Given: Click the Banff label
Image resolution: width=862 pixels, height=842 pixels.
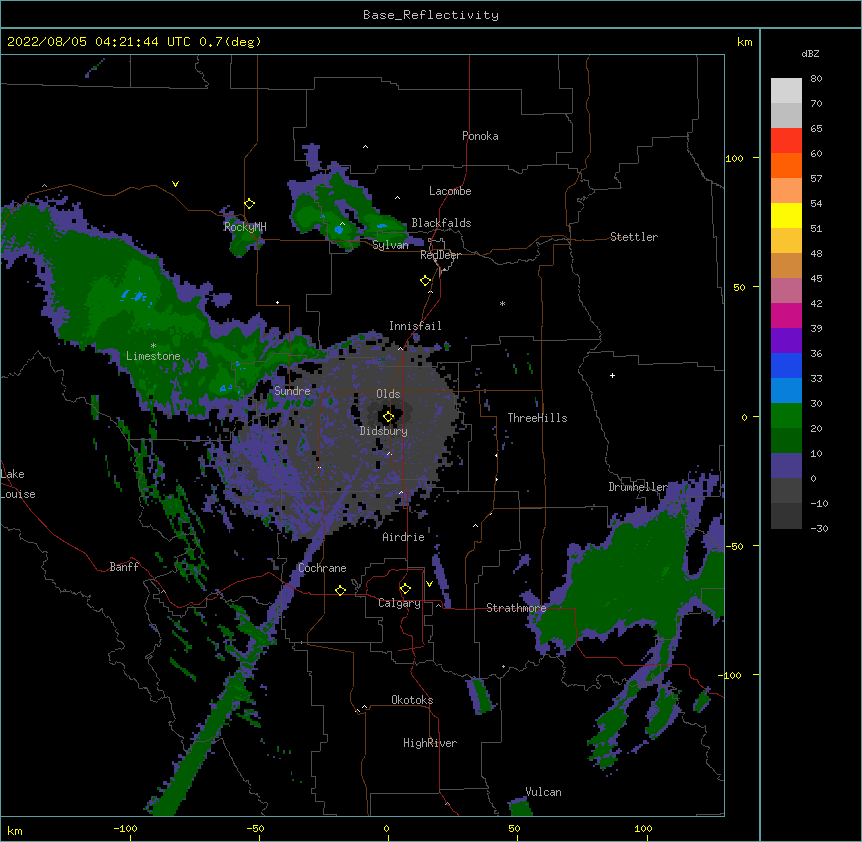Looking at the screenshot, I should click(x=124, y=567).
